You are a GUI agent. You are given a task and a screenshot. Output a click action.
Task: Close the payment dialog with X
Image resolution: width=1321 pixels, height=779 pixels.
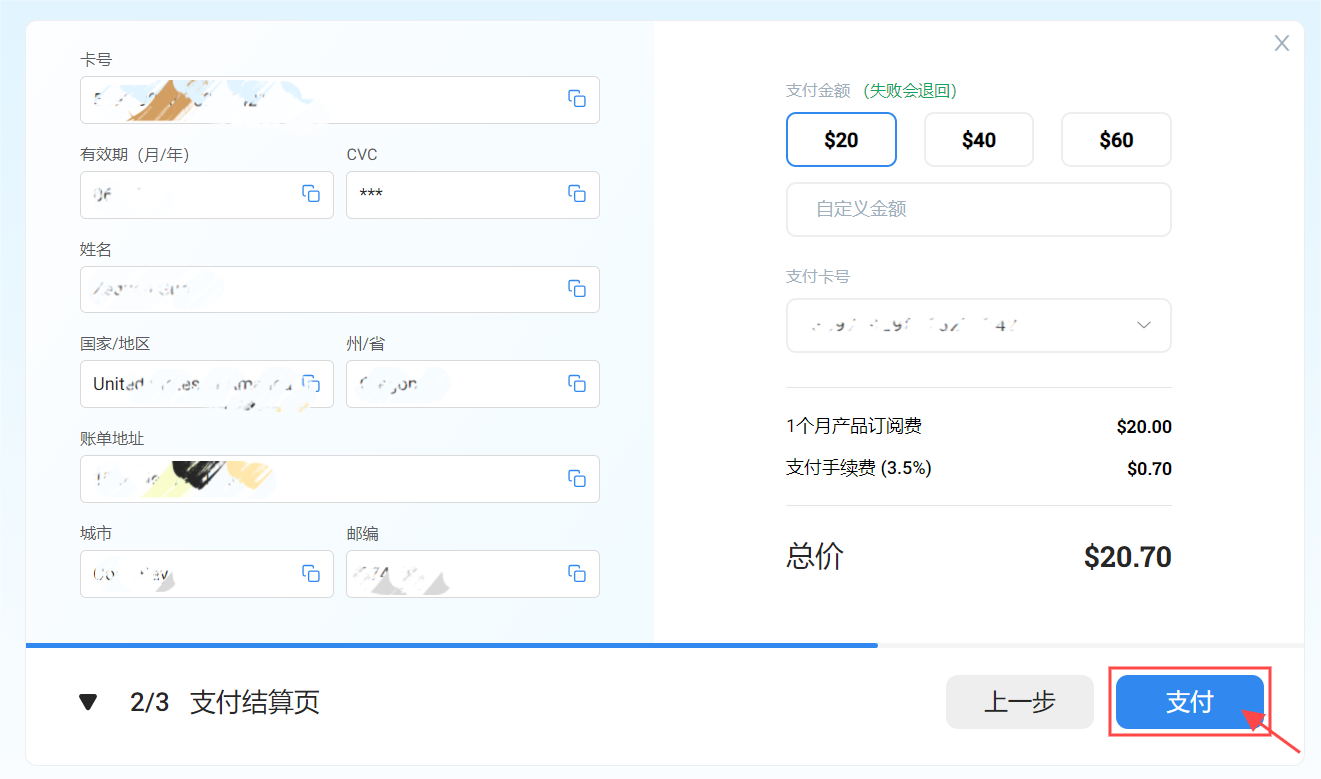coord(1282,43)
